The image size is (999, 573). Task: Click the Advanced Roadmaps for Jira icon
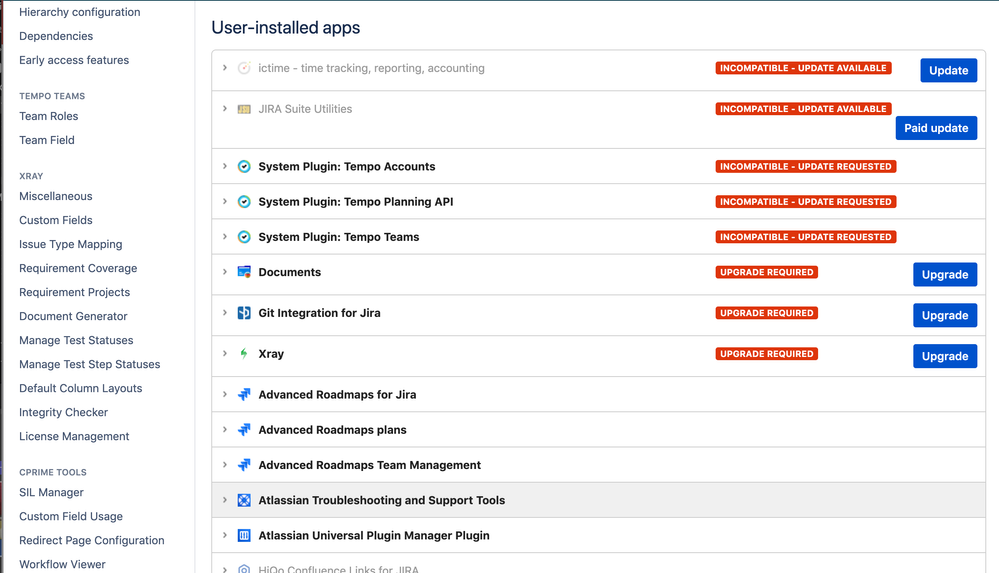pos(244,395)
